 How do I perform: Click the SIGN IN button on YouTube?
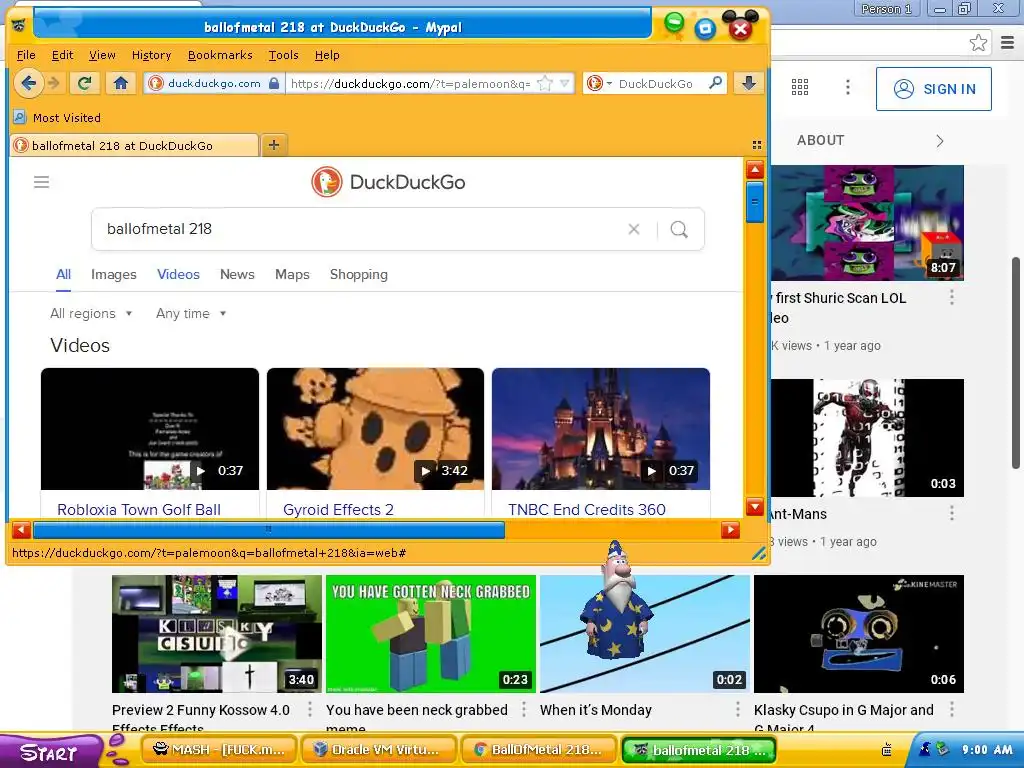pyautogui.click(x=934, y=89)
